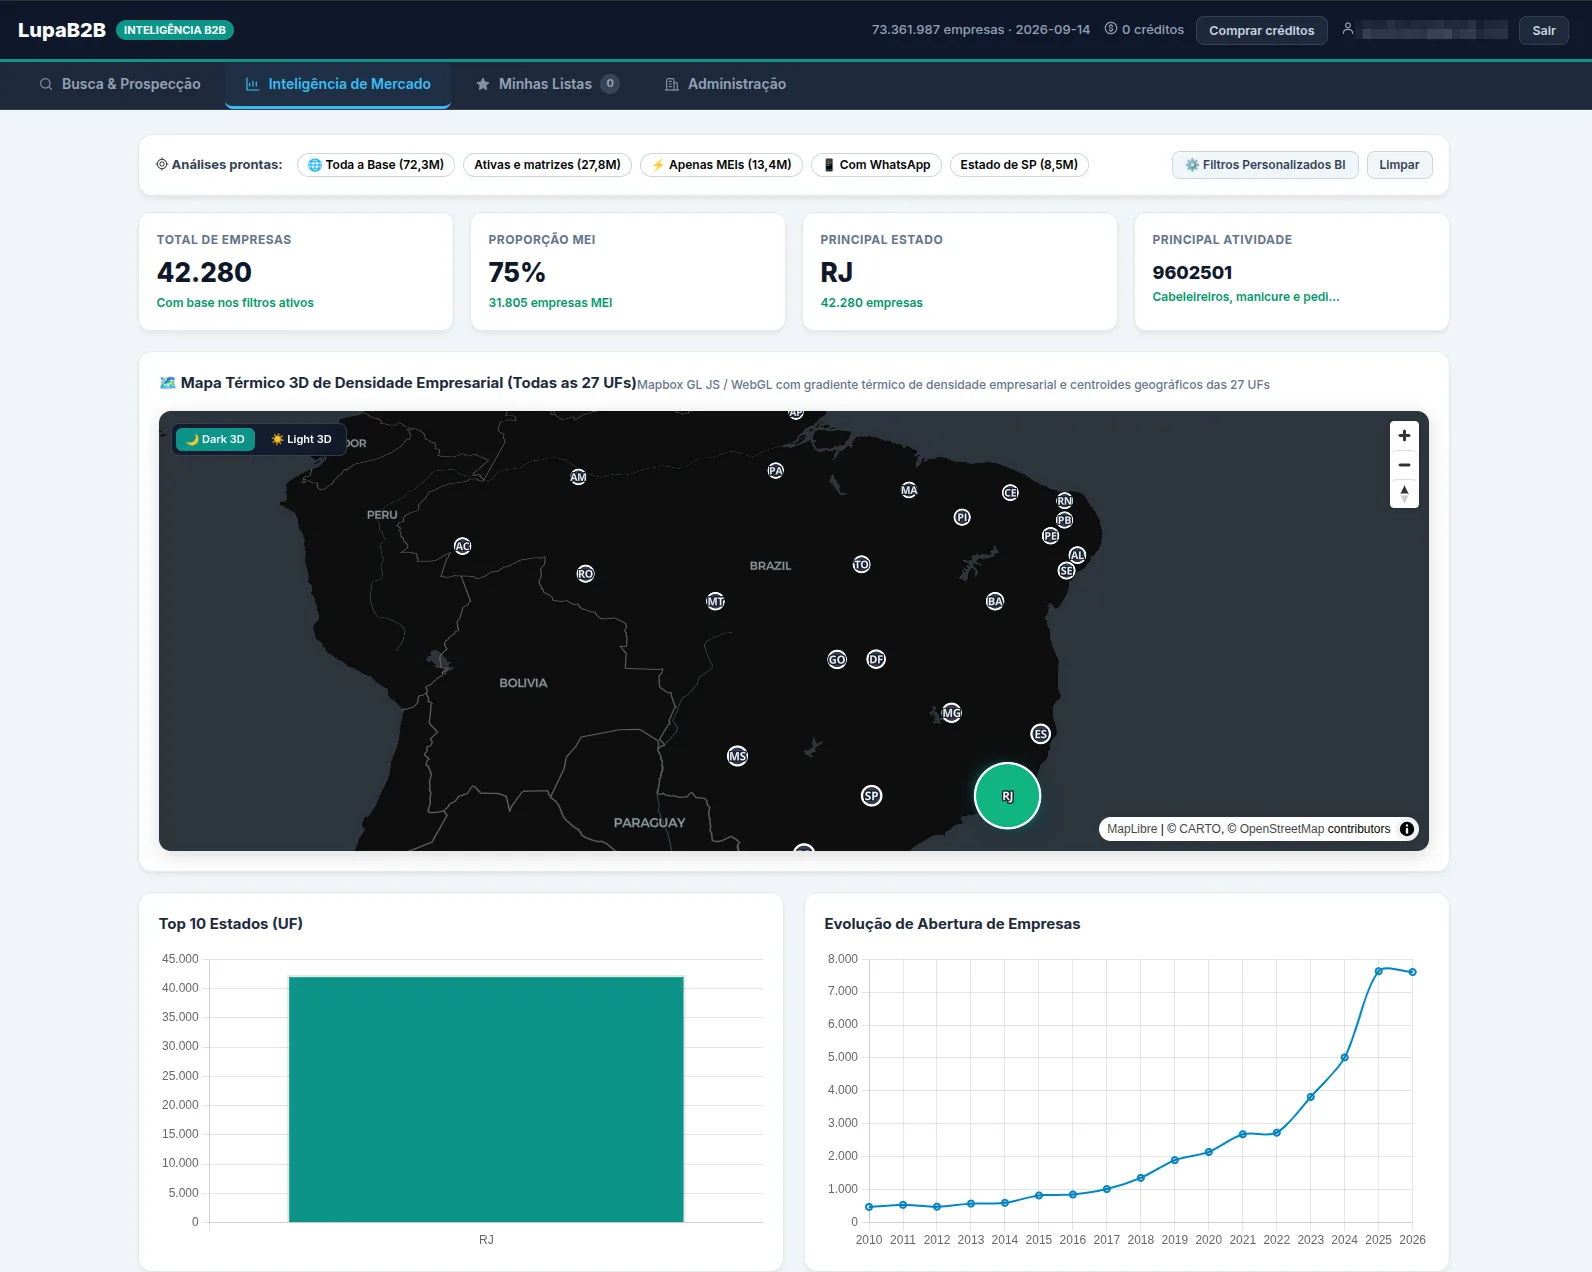Go to the Administração tab

726,84
